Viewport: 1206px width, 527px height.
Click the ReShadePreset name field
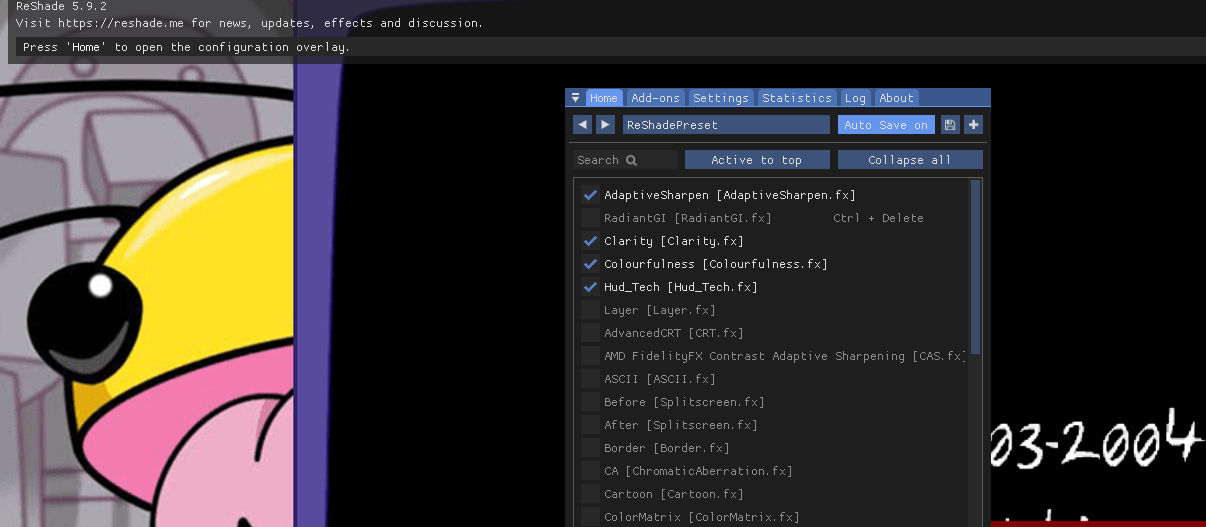point(726,125)
